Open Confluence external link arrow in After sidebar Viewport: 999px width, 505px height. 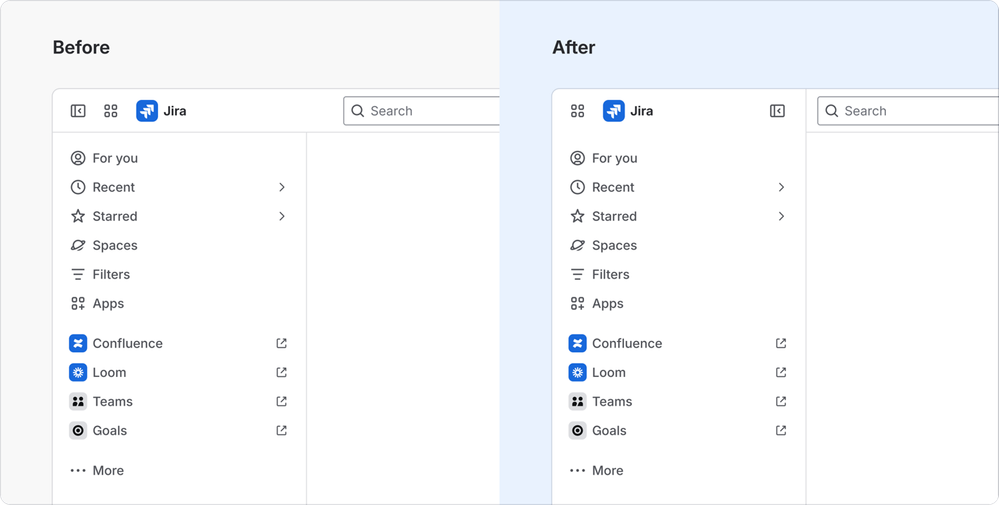pyautogui.click(x=781, y=343)
